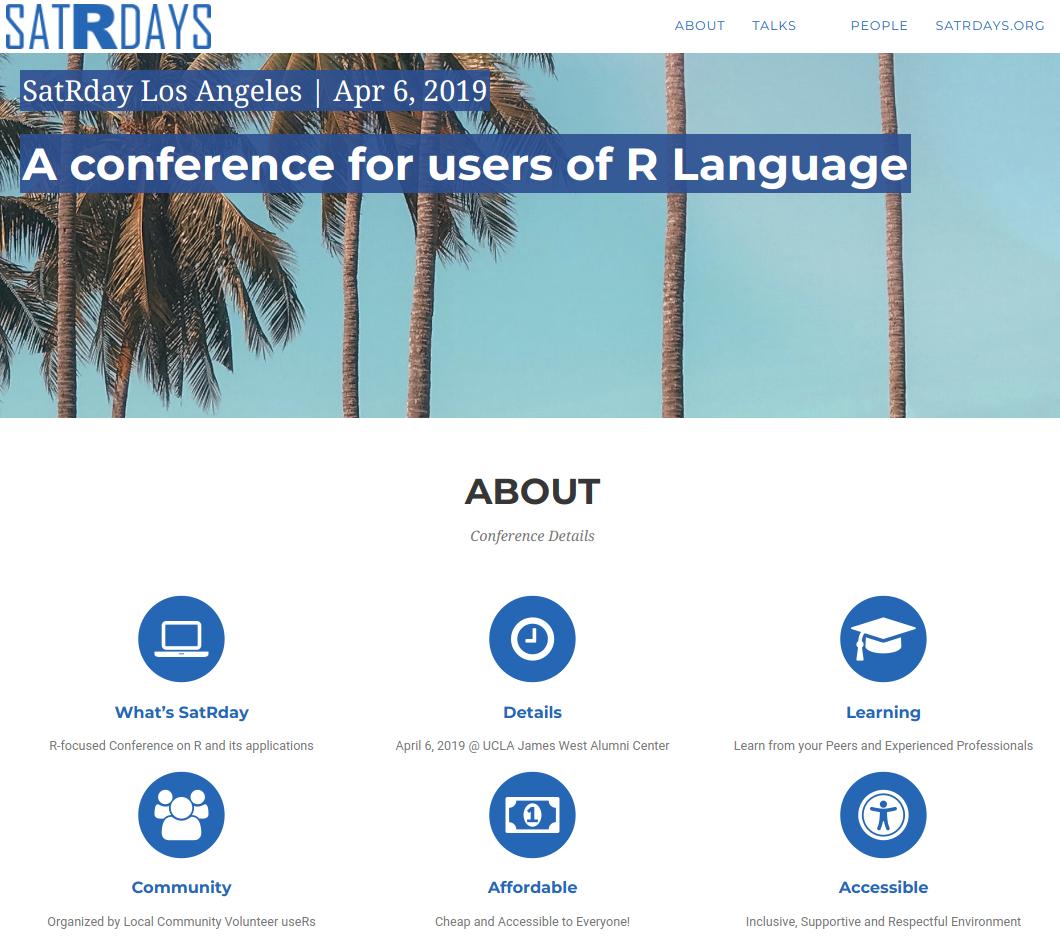The image size is (1060, 938).
Task: Click 'A conference for users of R Language' headline
Action: pyautogui.click(x=465, y=164)
